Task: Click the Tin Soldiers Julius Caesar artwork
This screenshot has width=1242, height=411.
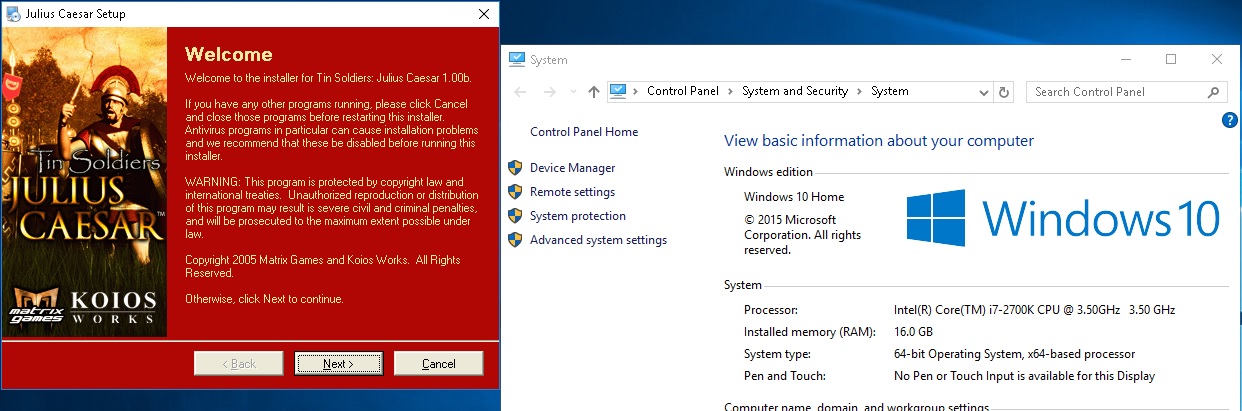Action: coord(84,182)
